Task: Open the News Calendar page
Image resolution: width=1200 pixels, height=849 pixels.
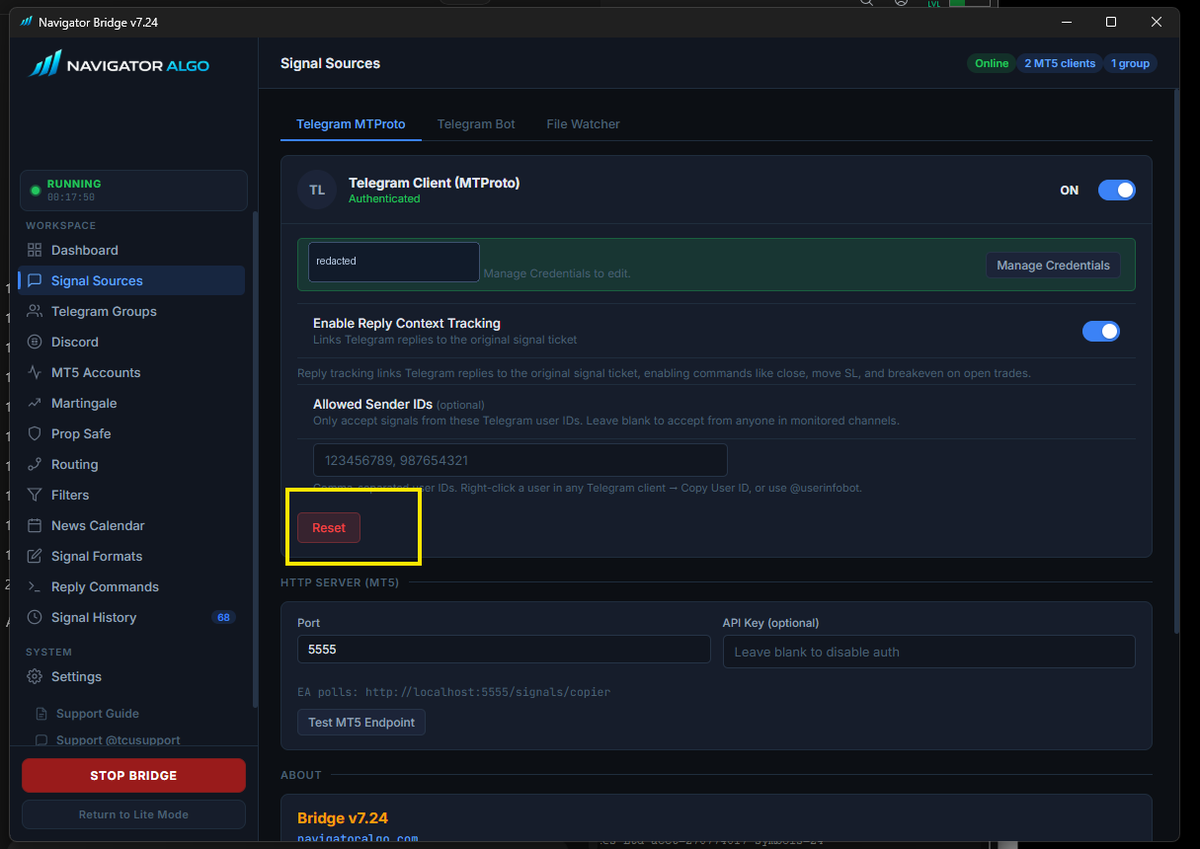Action: [131, 525]
